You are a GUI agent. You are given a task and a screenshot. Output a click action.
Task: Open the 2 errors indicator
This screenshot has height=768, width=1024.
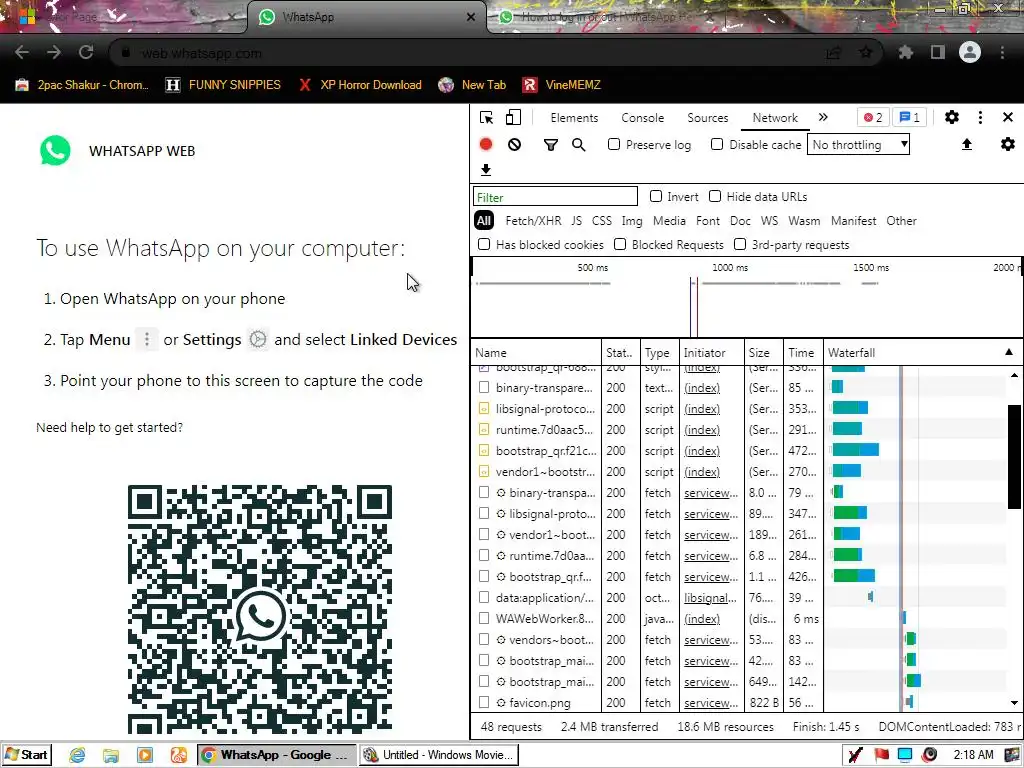coord(873,118)
